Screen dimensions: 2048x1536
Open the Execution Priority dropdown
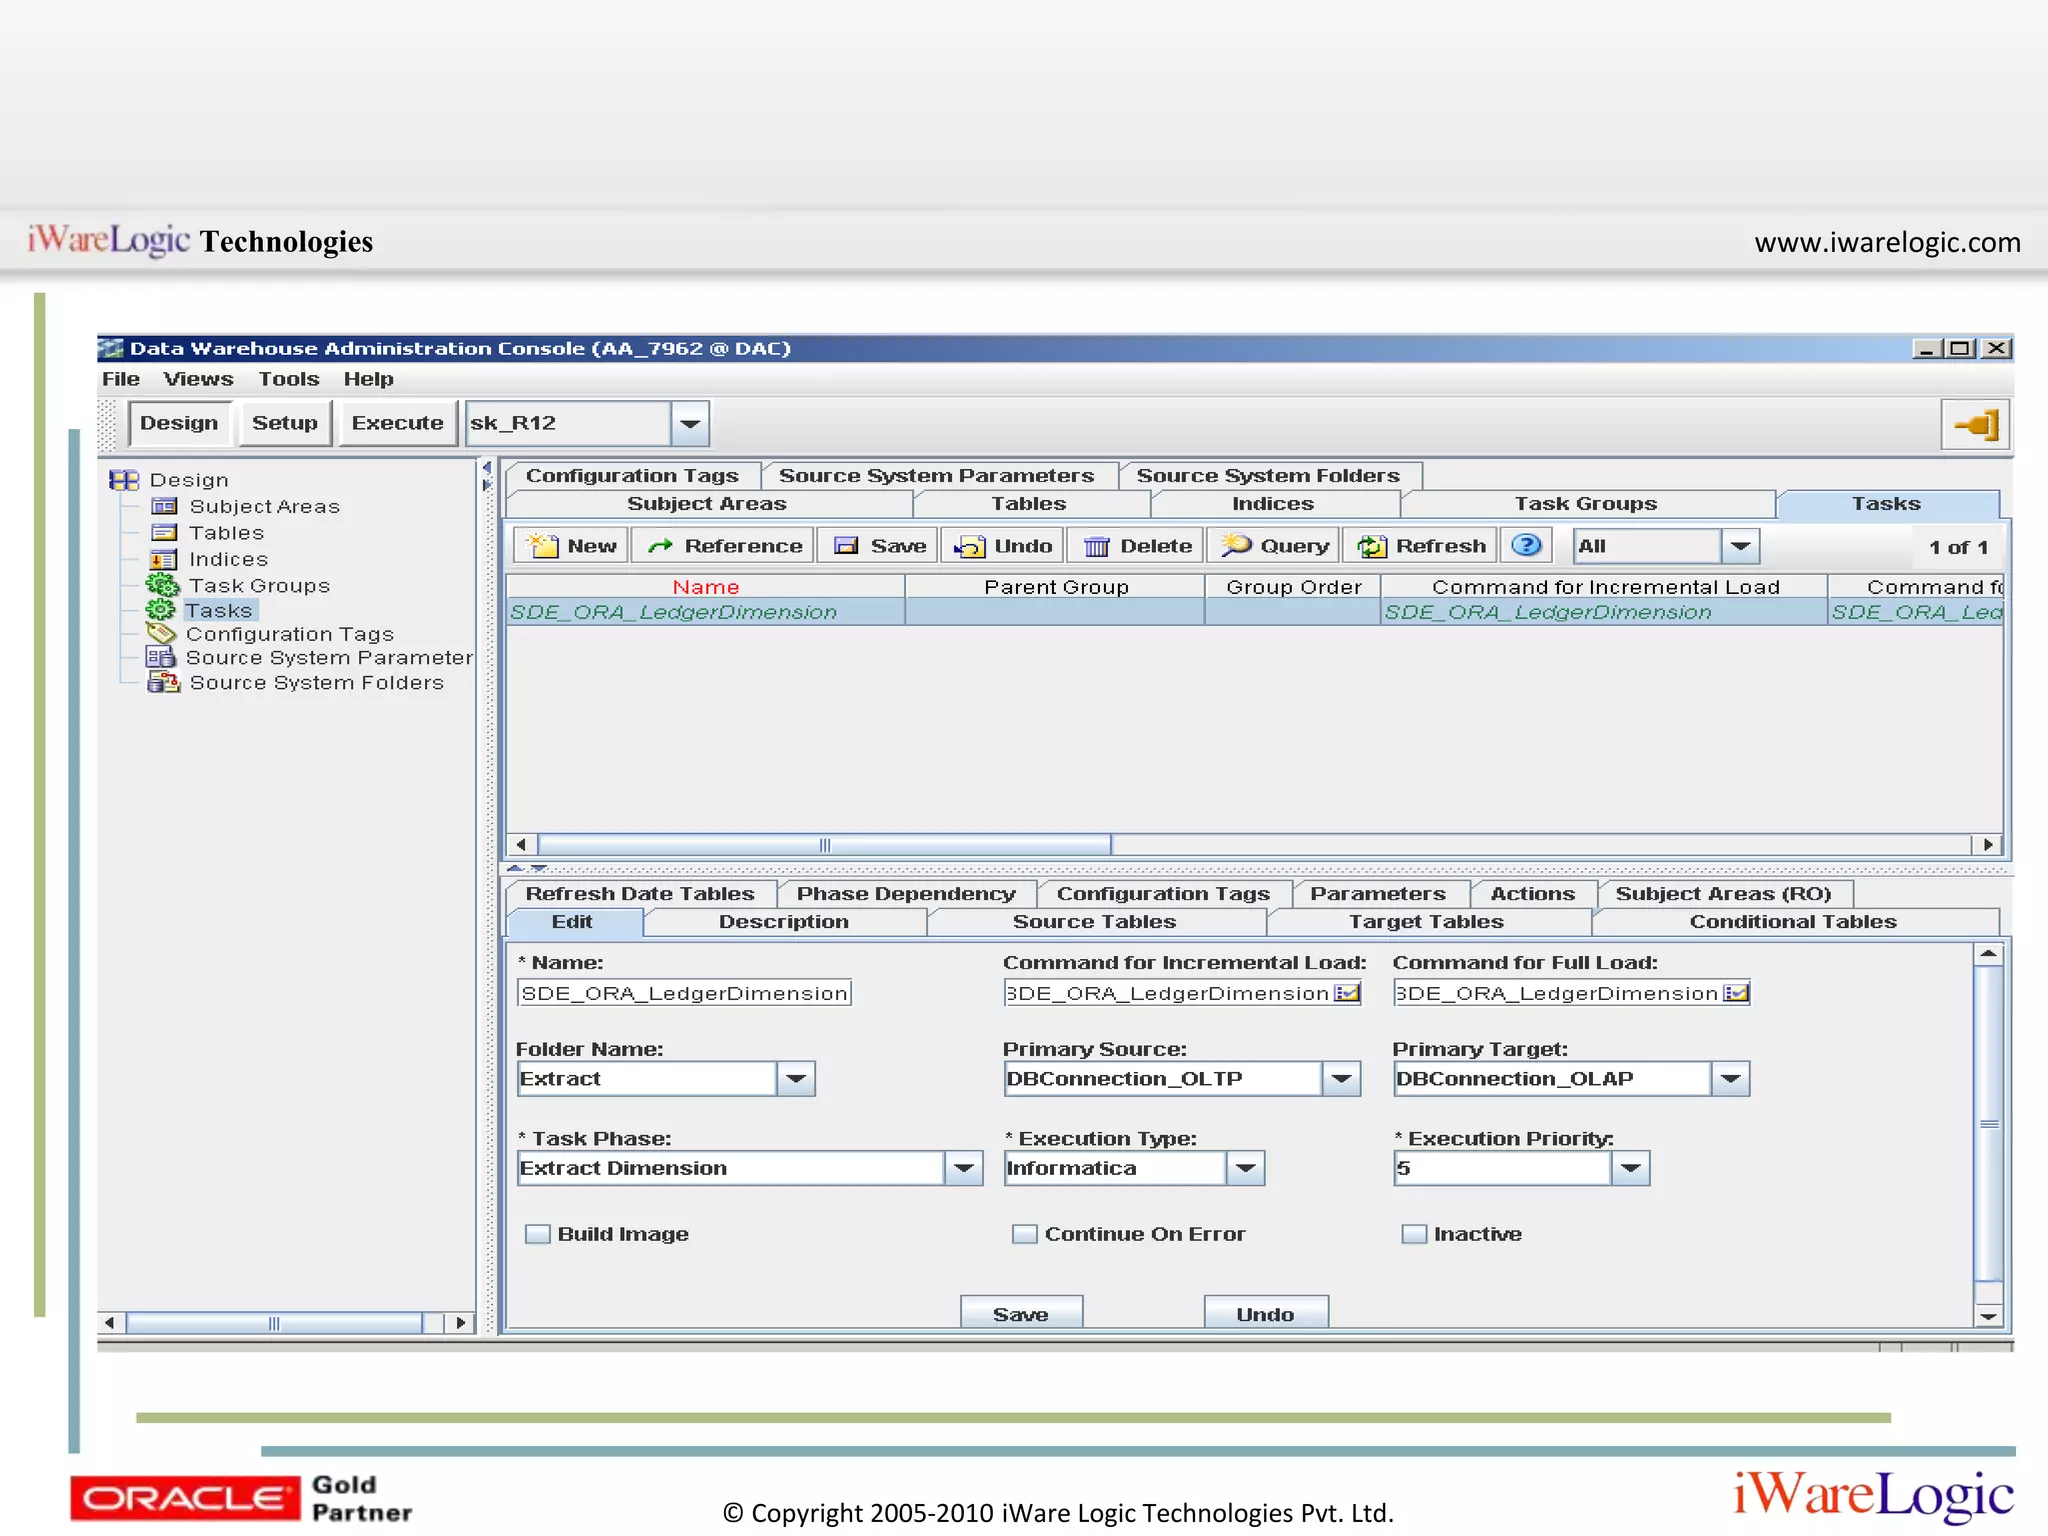pyautogui.click(x=1630, y=1168)
